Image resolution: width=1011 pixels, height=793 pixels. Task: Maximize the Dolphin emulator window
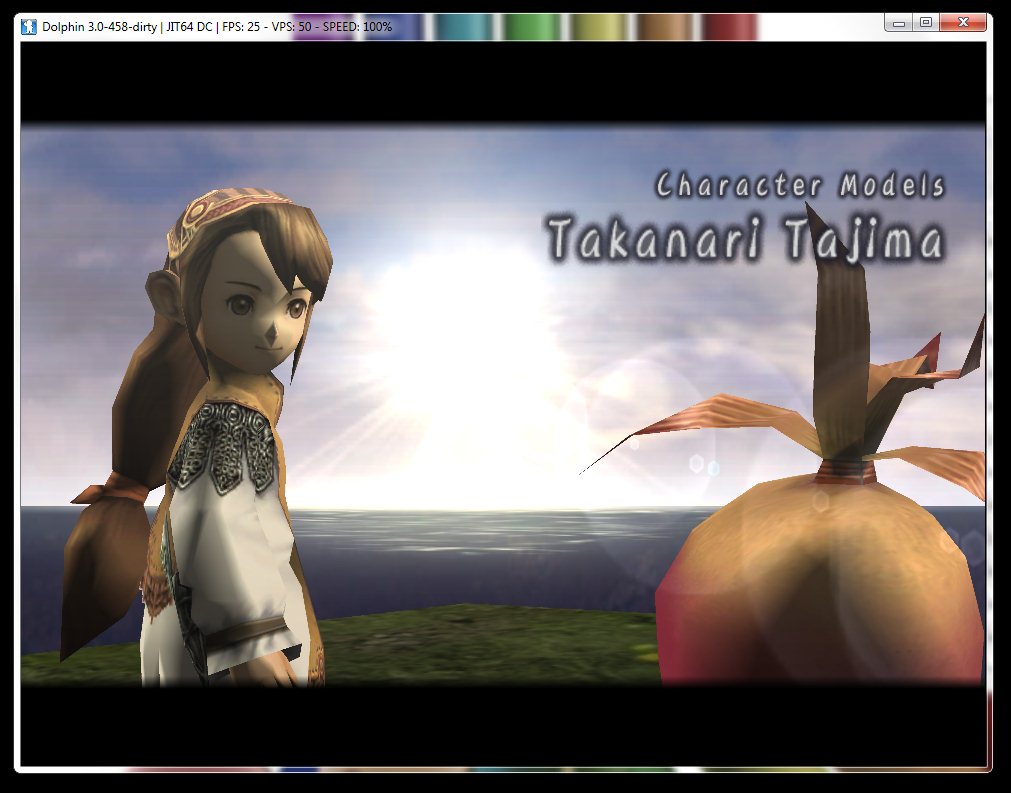click(926, 22)
